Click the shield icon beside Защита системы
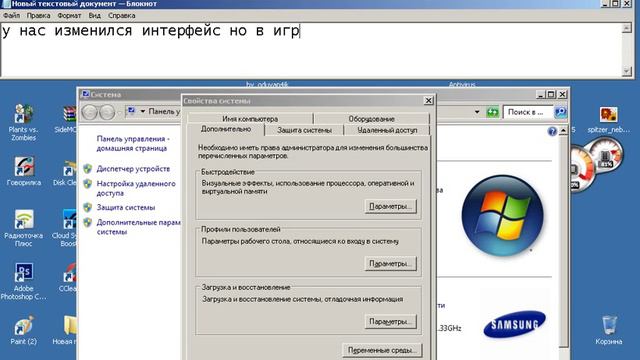The width and height of the screenshot is (640, 360). (88, 207)
